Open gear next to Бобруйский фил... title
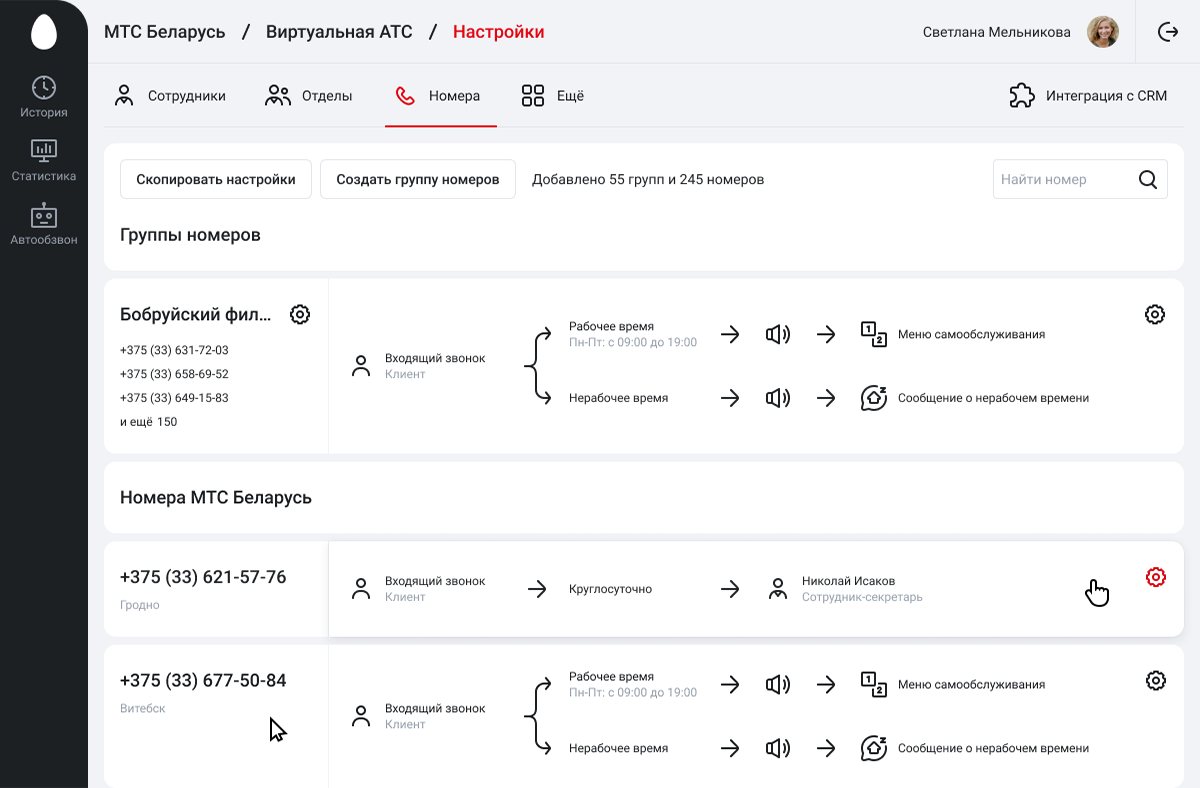1200x788 pixels. pyautogui.click(x=300, y=314)
